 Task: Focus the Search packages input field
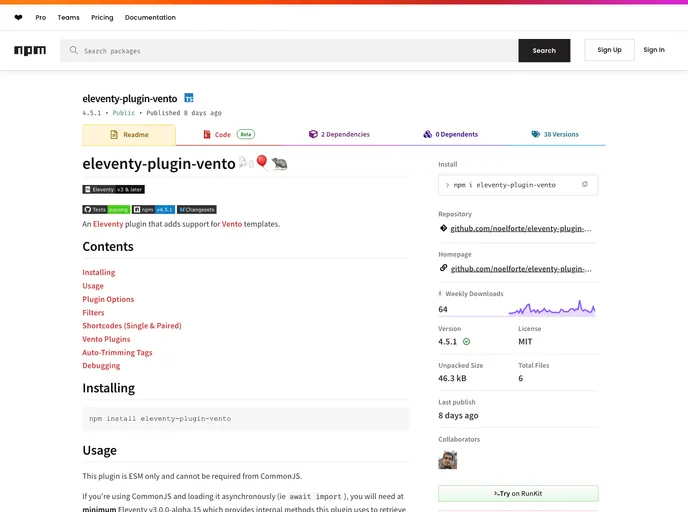tap(289, 50)
